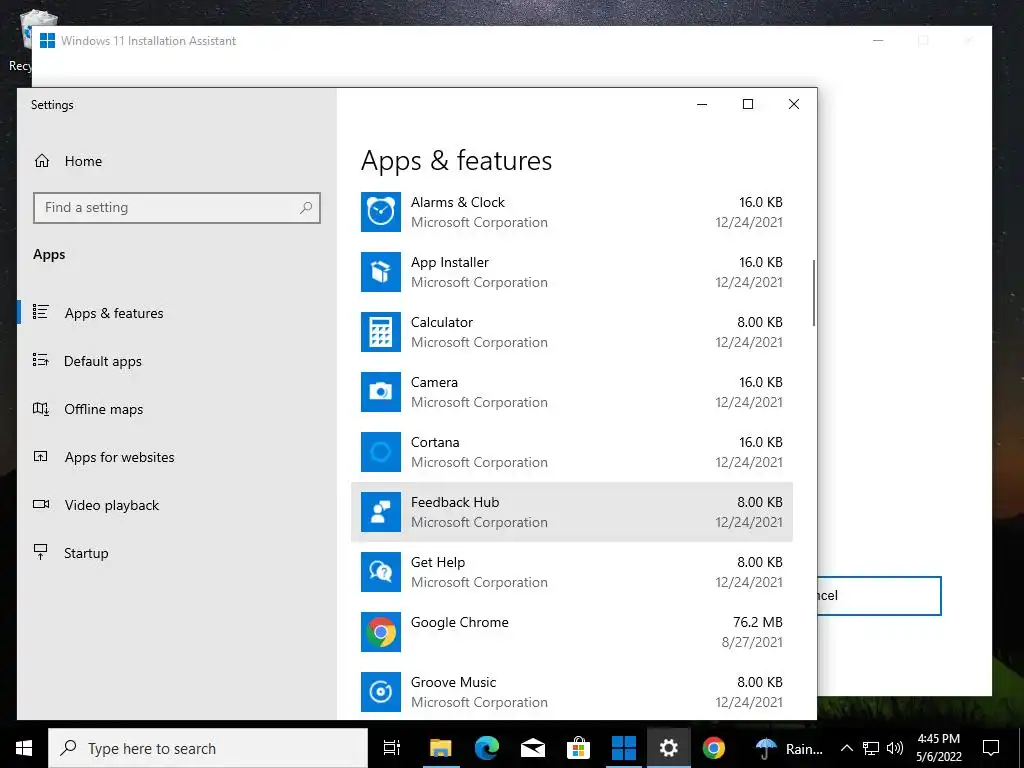Select the App Installer entry name
Screen dimensions: 1024x768
tap(450, 263)
